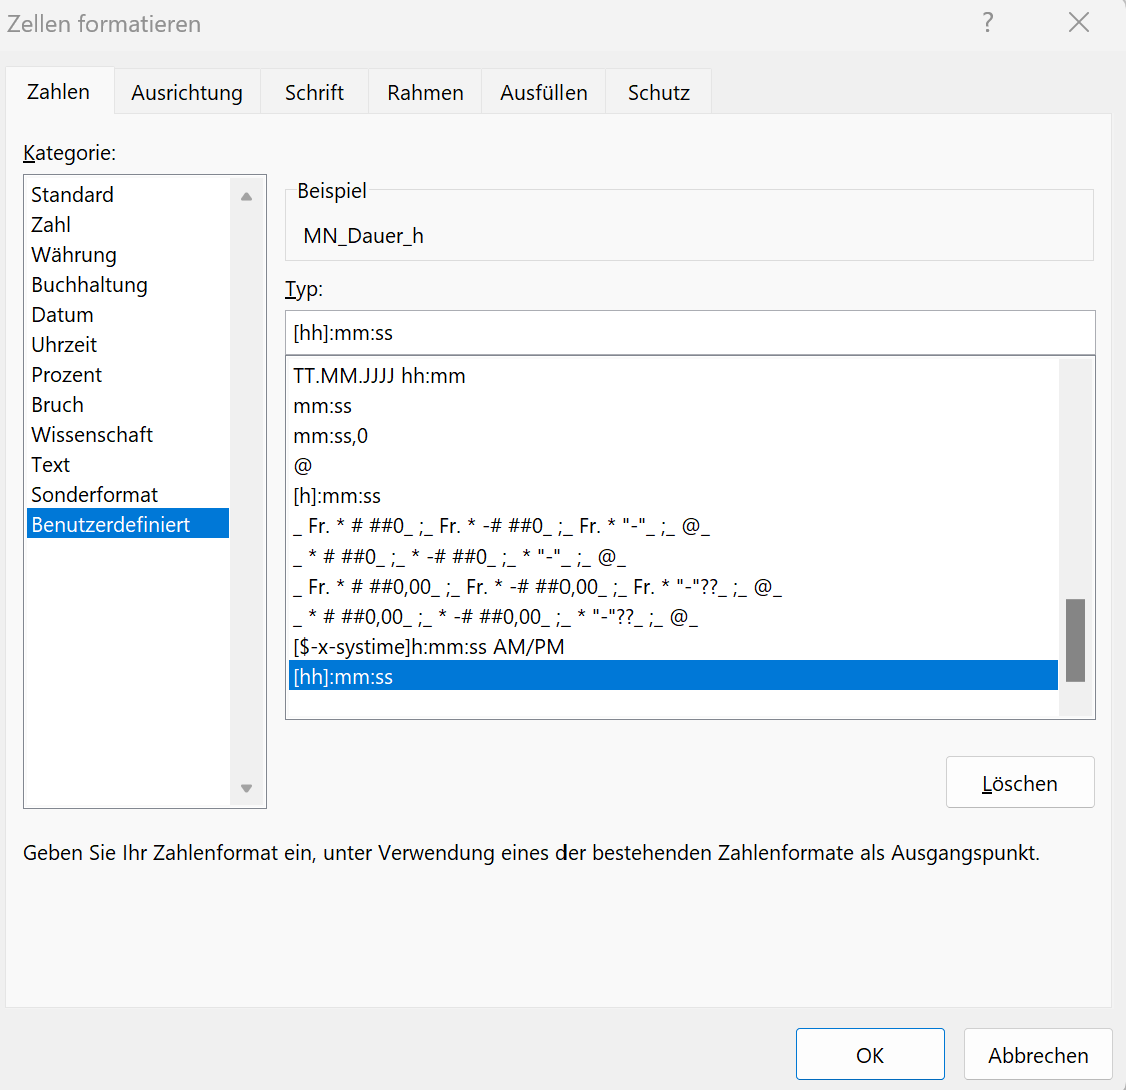Choose the Bruch category
Image resolution: width=1126 pixels, height=1090 pixels.
click(128, 405)
